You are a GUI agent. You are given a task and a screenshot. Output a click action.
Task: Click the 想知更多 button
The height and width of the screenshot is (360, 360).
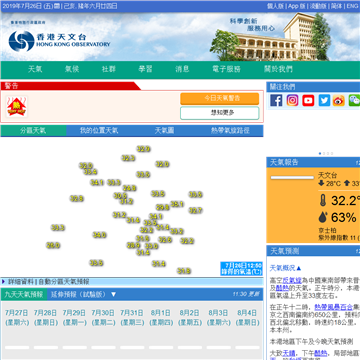pos(220,113)
